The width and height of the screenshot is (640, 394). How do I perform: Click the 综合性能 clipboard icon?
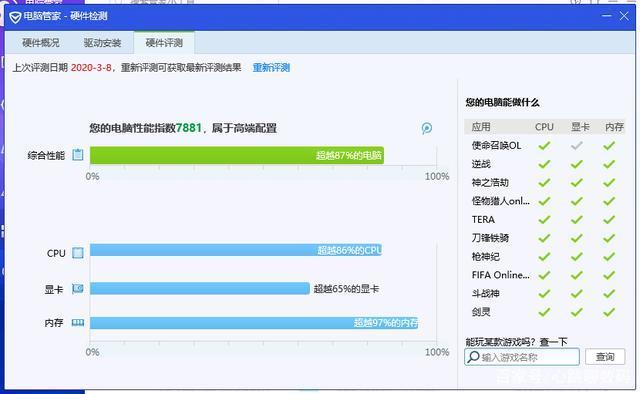pyautogui.click(x=78, y=155)
